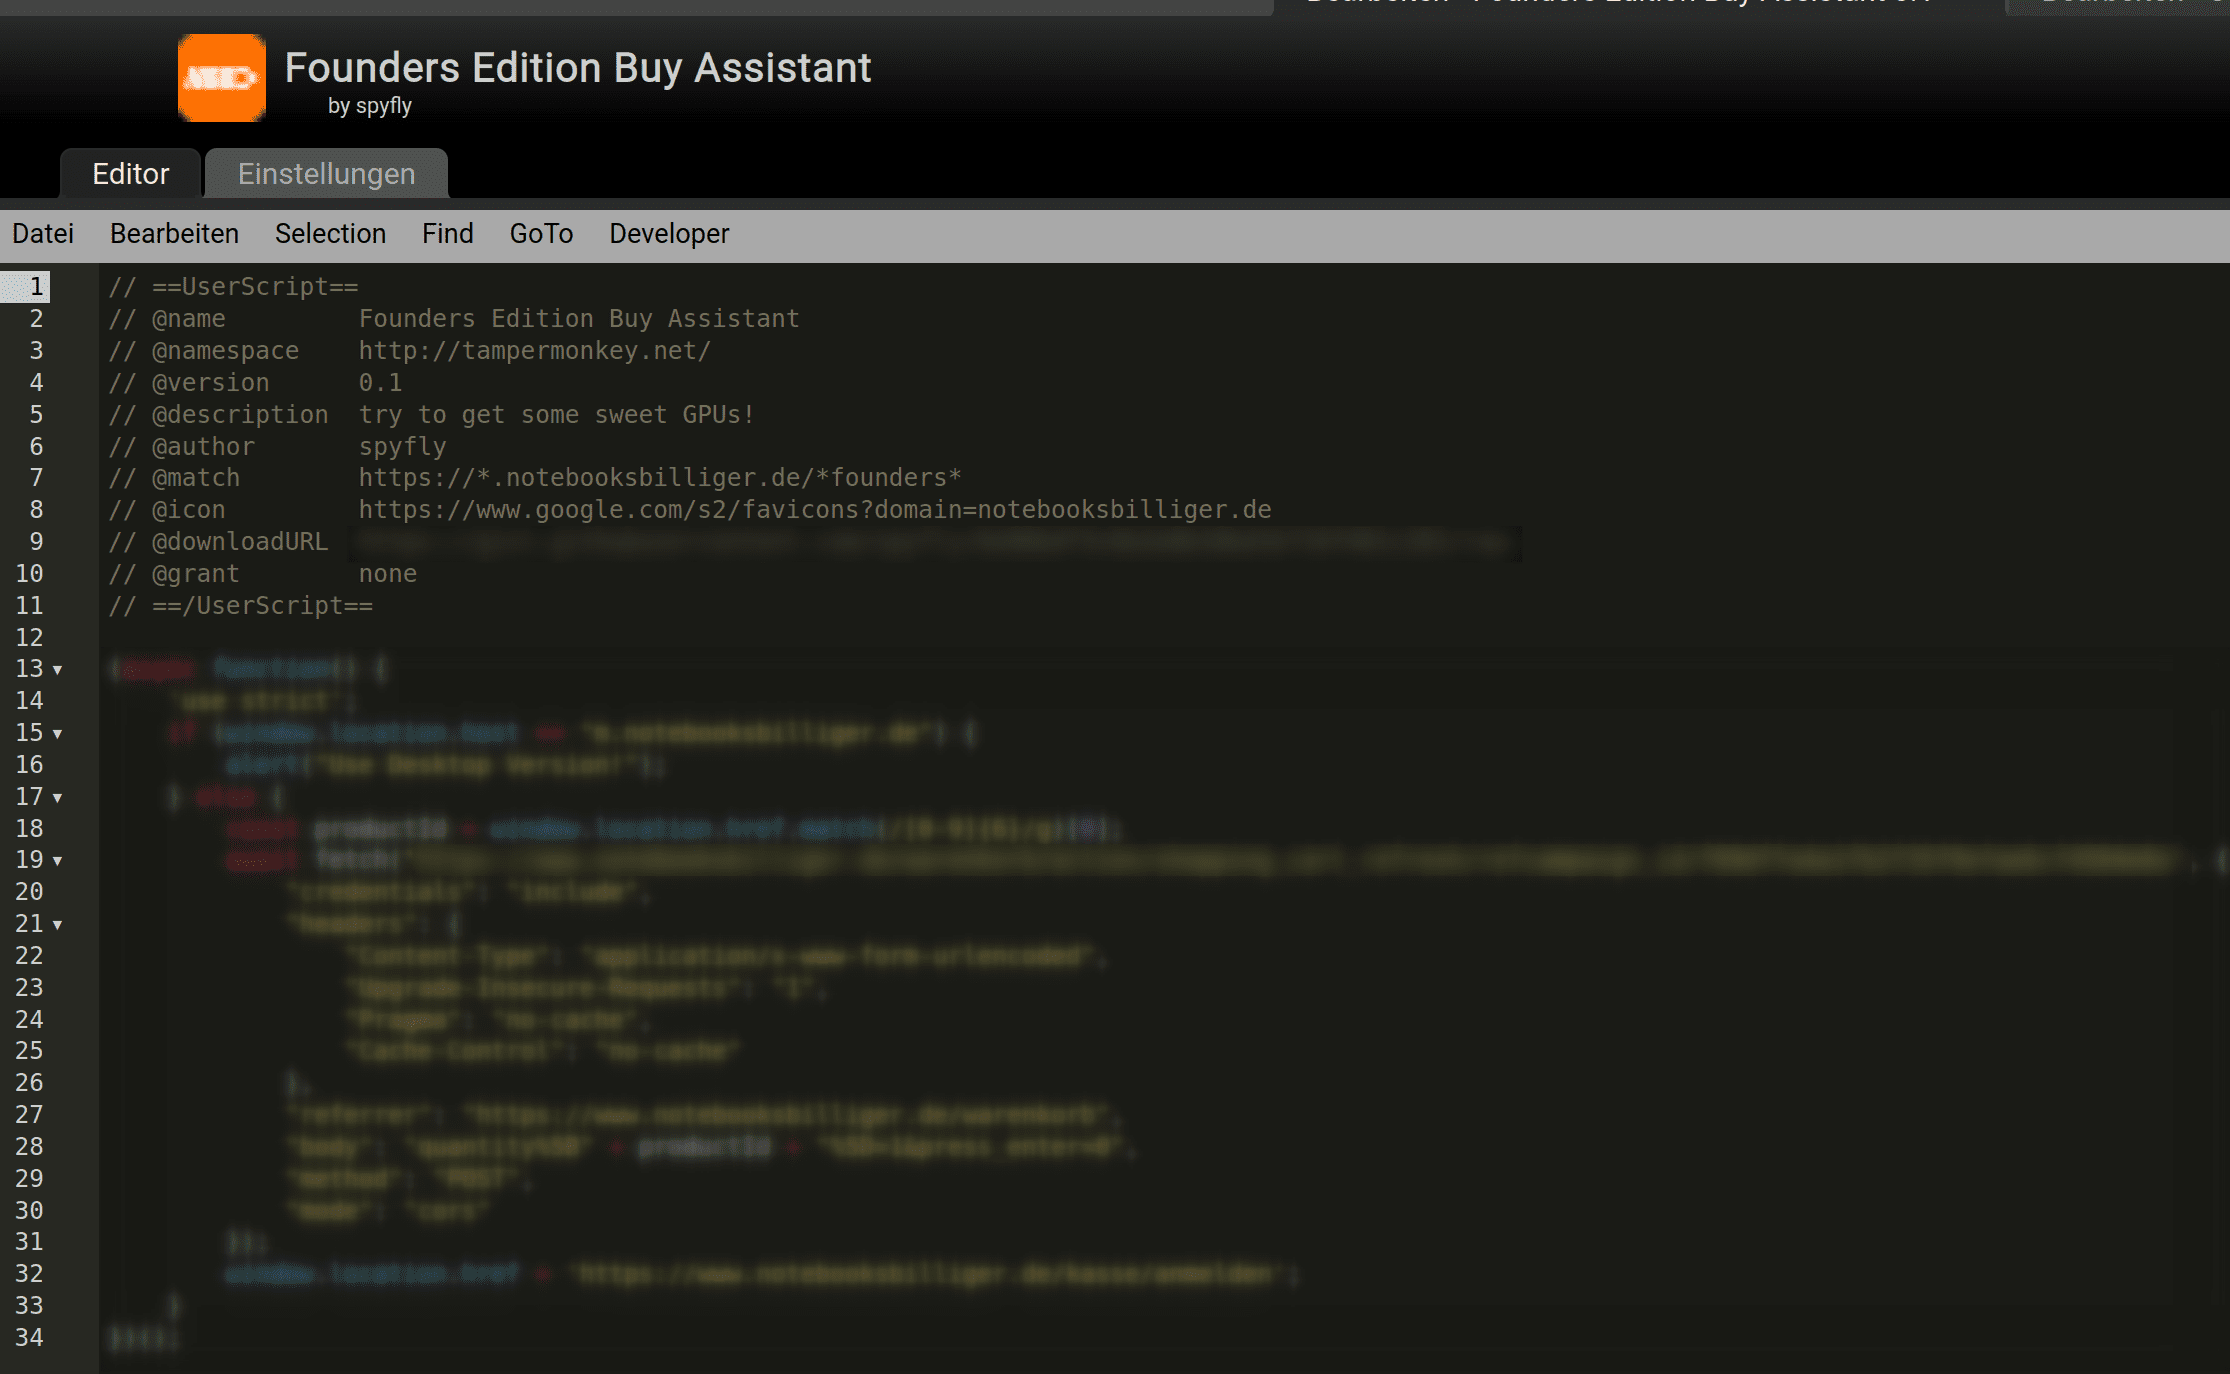Place cursor on the @version 0.1 value
2230x1374 pixels.
click(380, 383)
